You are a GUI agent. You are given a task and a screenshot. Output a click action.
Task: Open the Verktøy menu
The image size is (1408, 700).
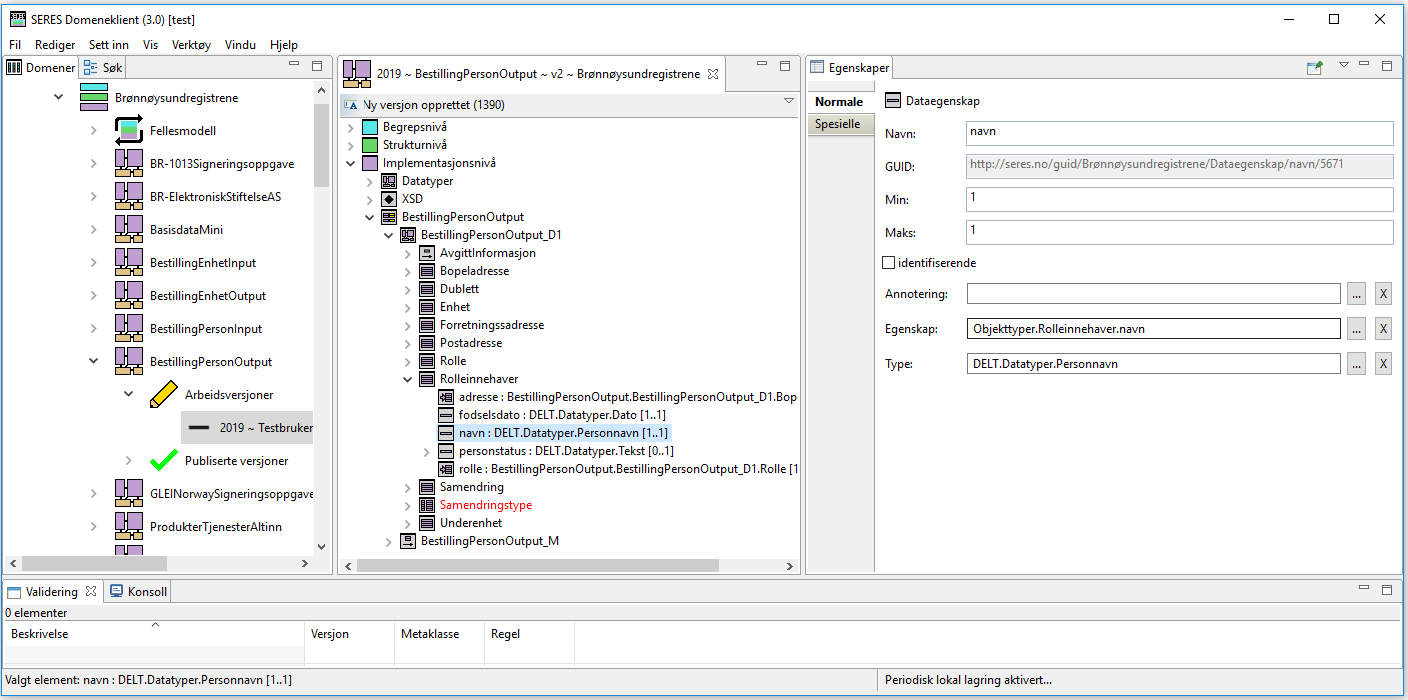pos(192,45)
